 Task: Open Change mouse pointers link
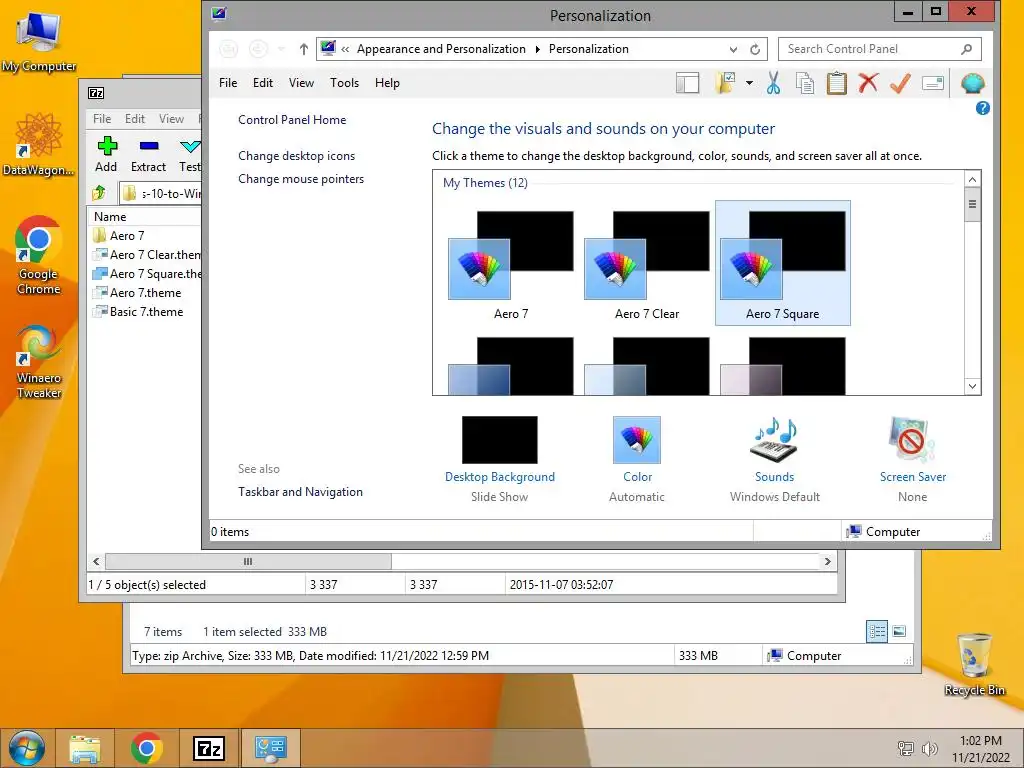[301, 178]
